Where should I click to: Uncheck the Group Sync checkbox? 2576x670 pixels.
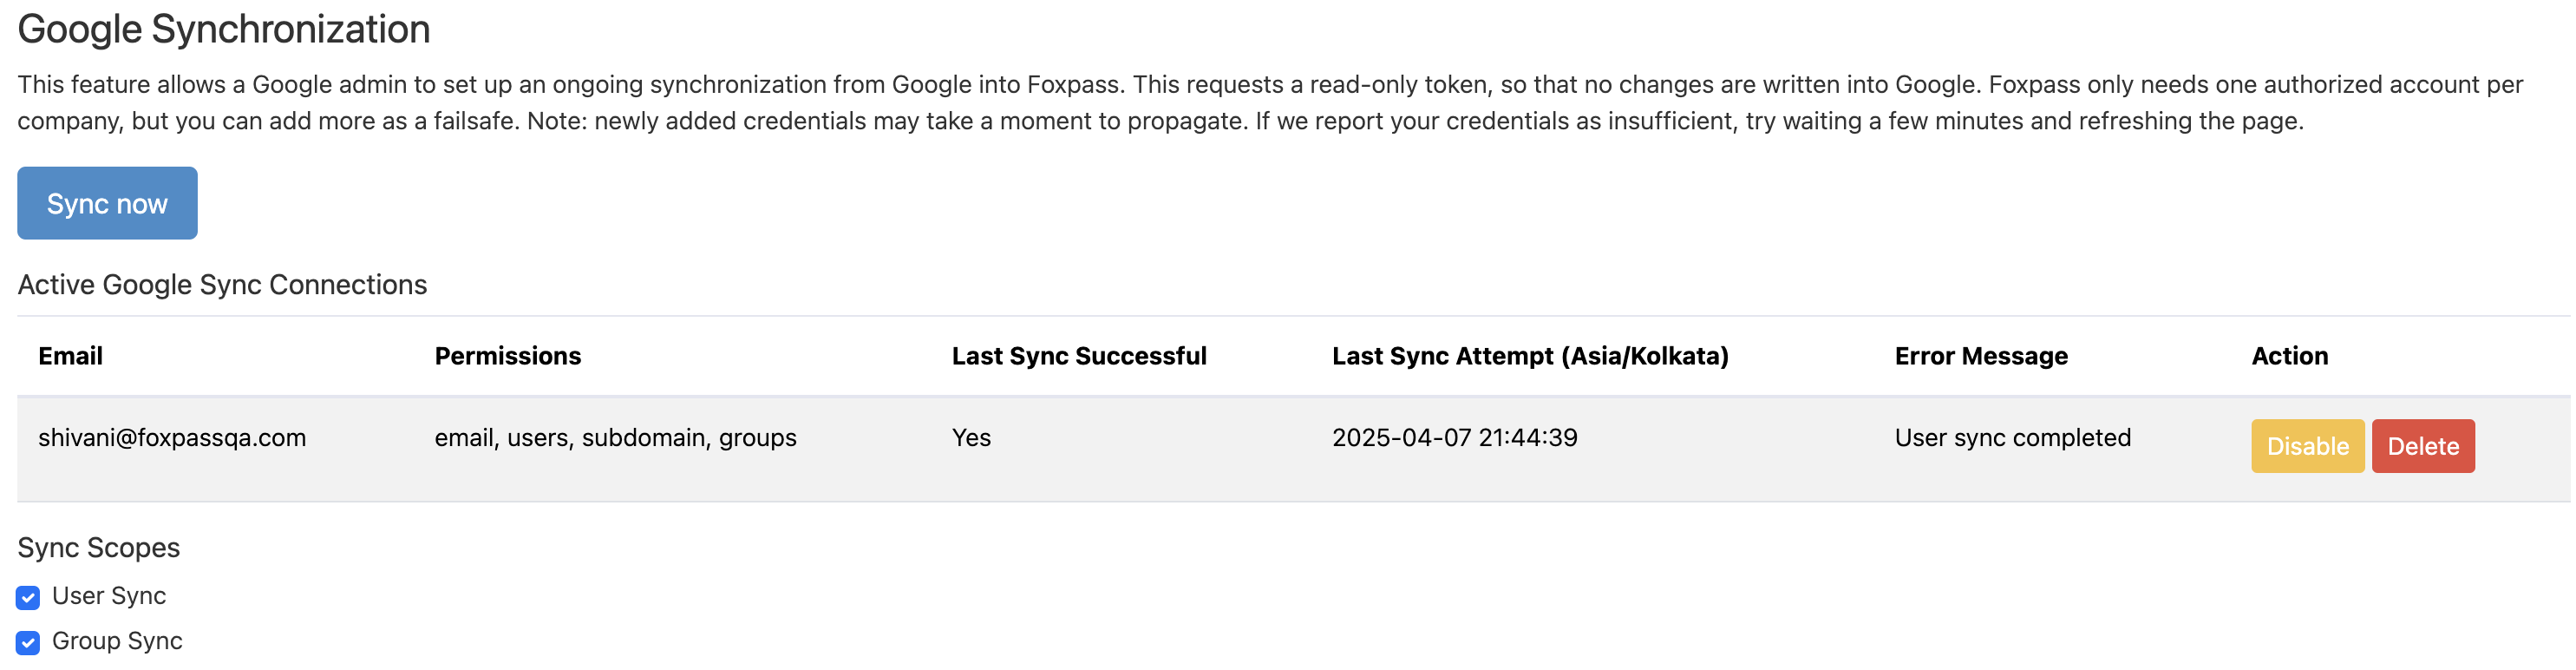coord(28,642)
